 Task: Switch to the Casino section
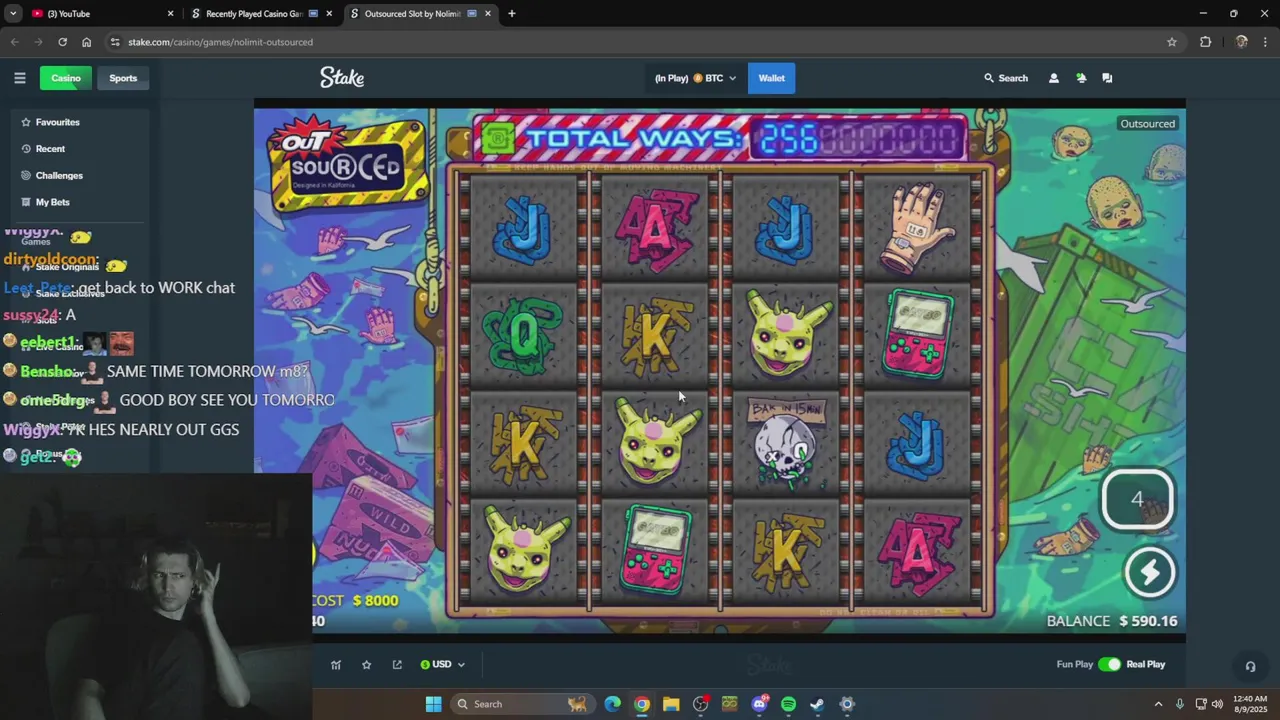66,78
